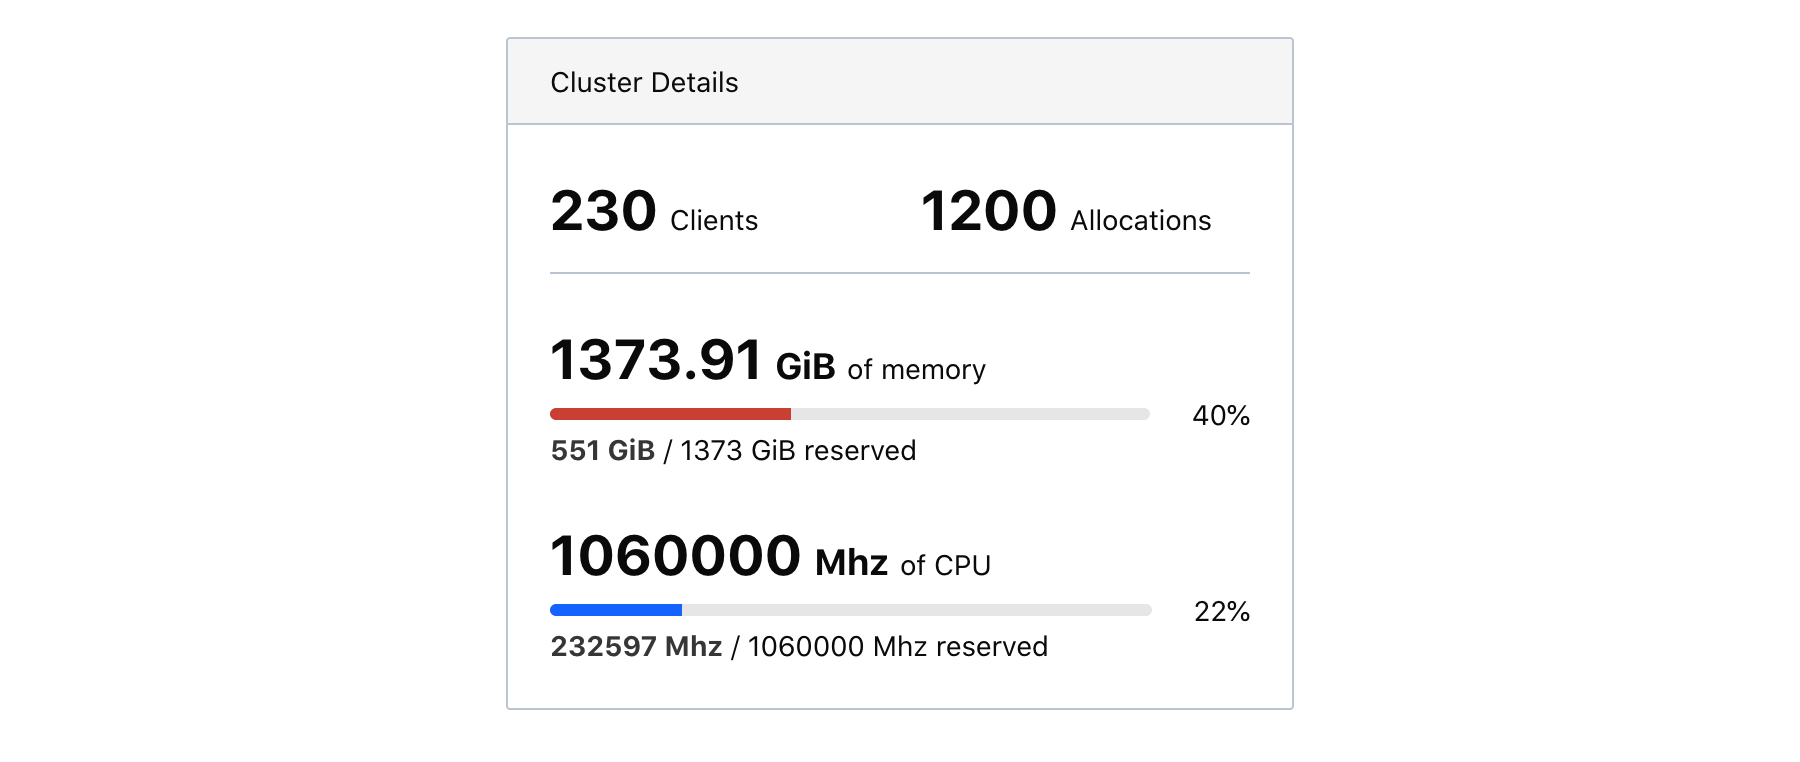Click the red filled memory bar segment
This screenshot has height=762, width=1800.
tap(670, 414)
